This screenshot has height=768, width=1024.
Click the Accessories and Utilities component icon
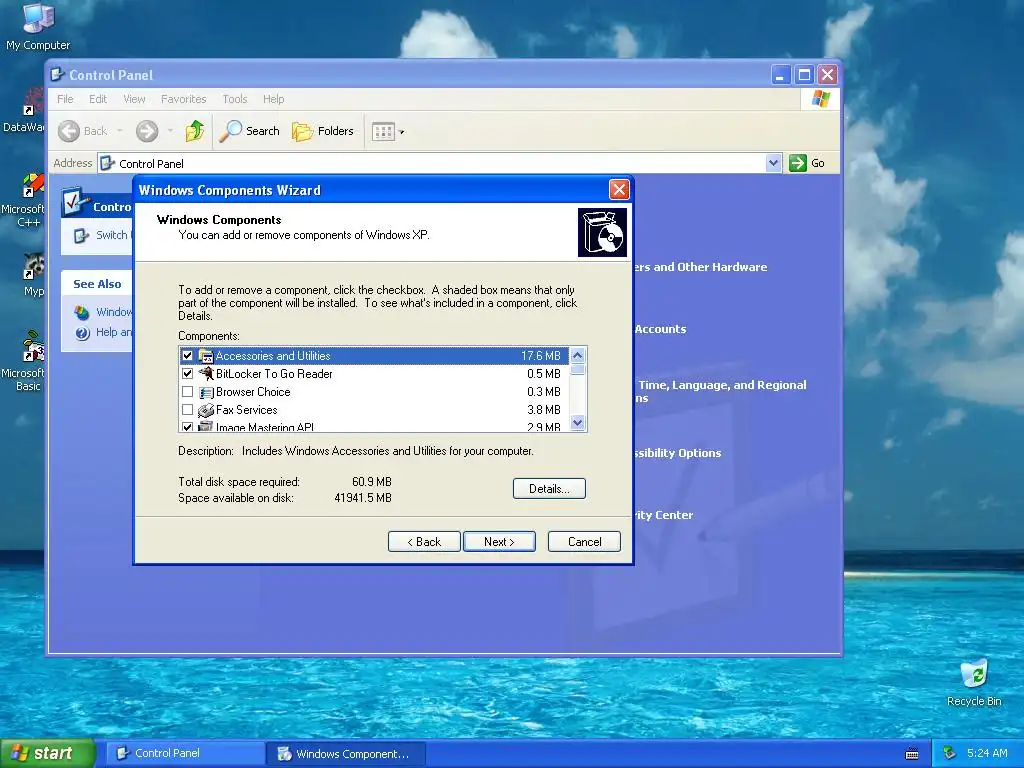click(x=206, y=356)
